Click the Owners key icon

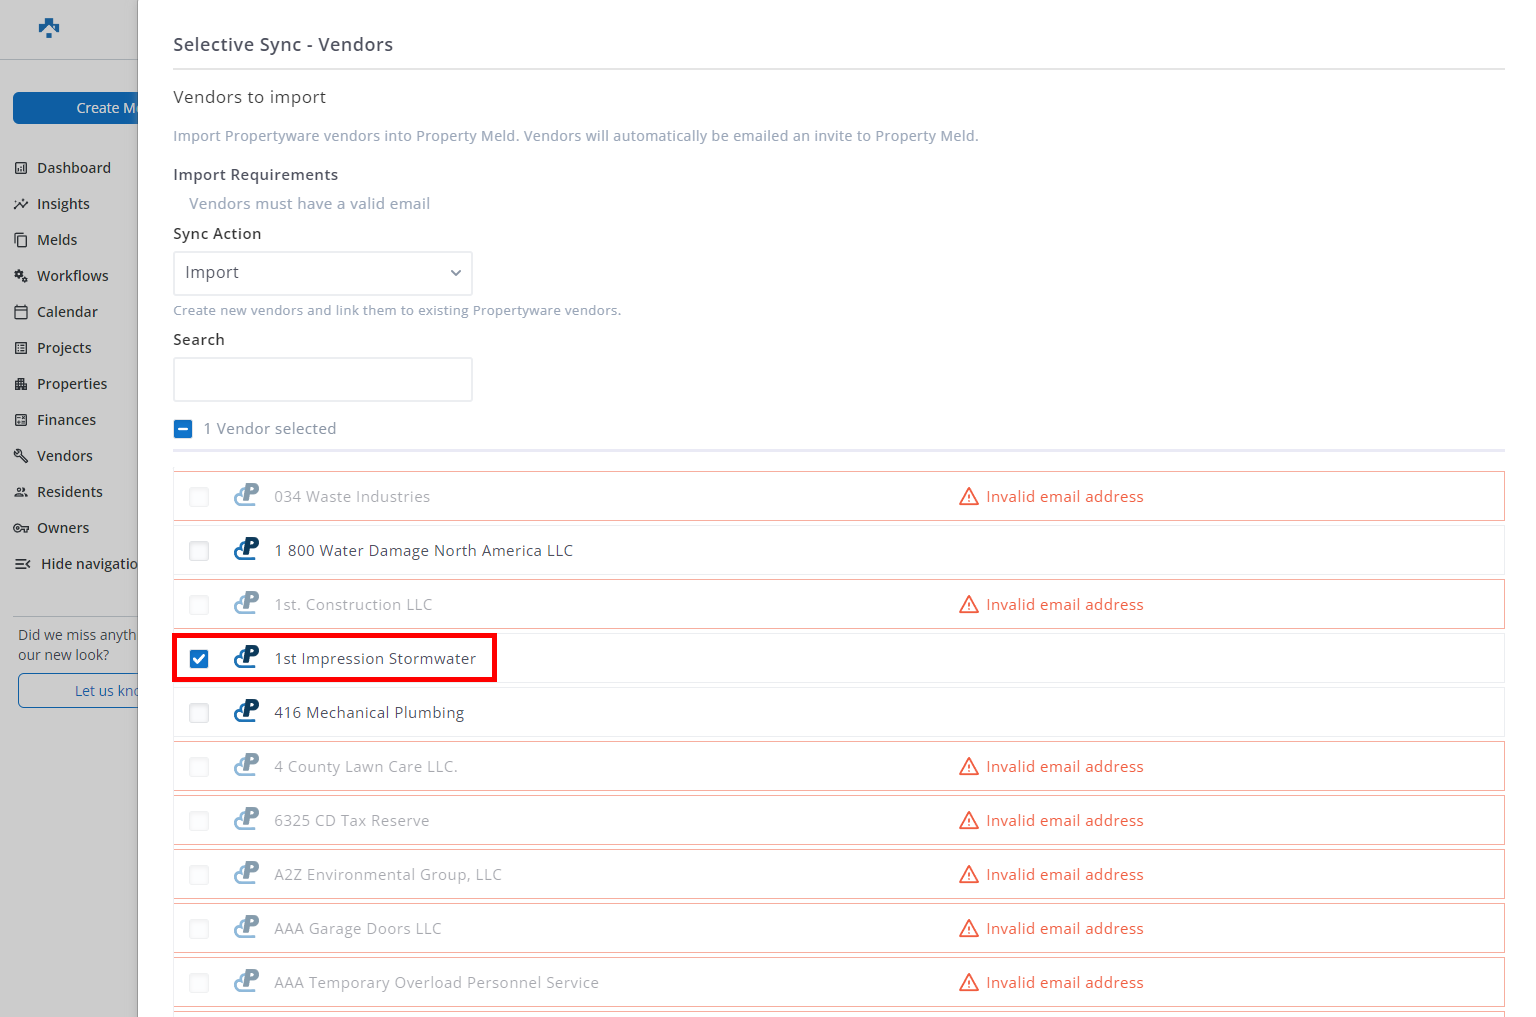tap(21, 528)
